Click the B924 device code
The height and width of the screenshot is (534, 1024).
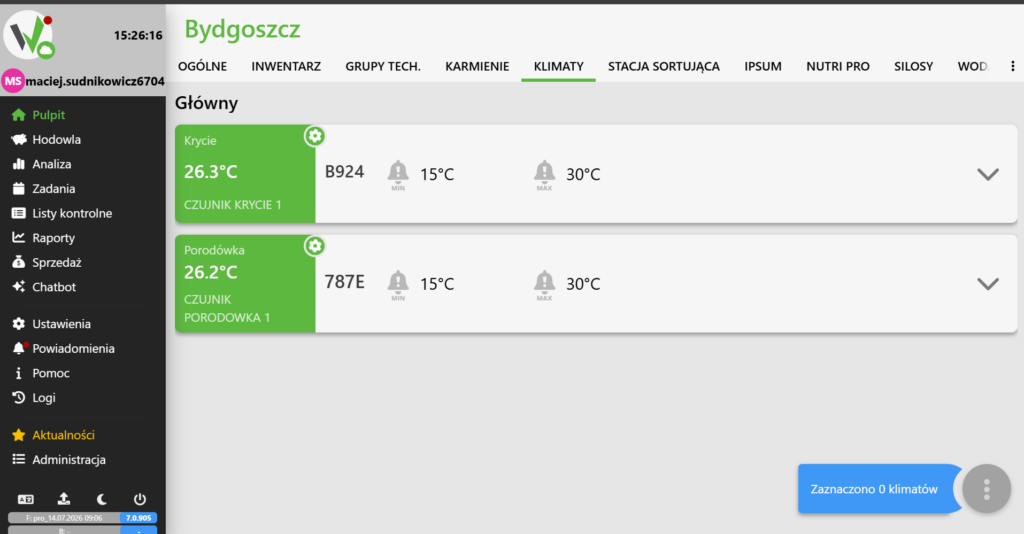pyautogui.click(x=344, y=172)
